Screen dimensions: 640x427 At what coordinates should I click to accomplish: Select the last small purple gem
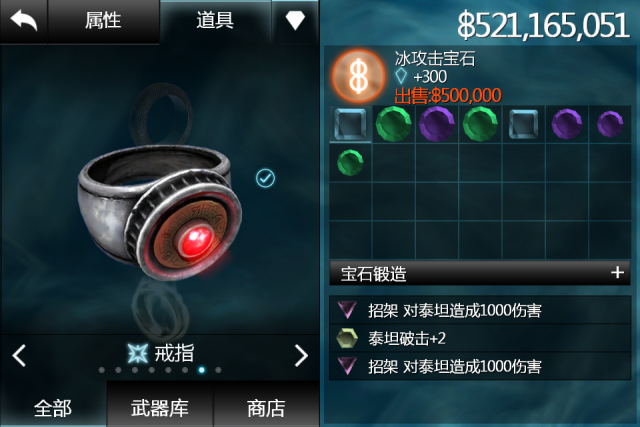tap(610, 124)
